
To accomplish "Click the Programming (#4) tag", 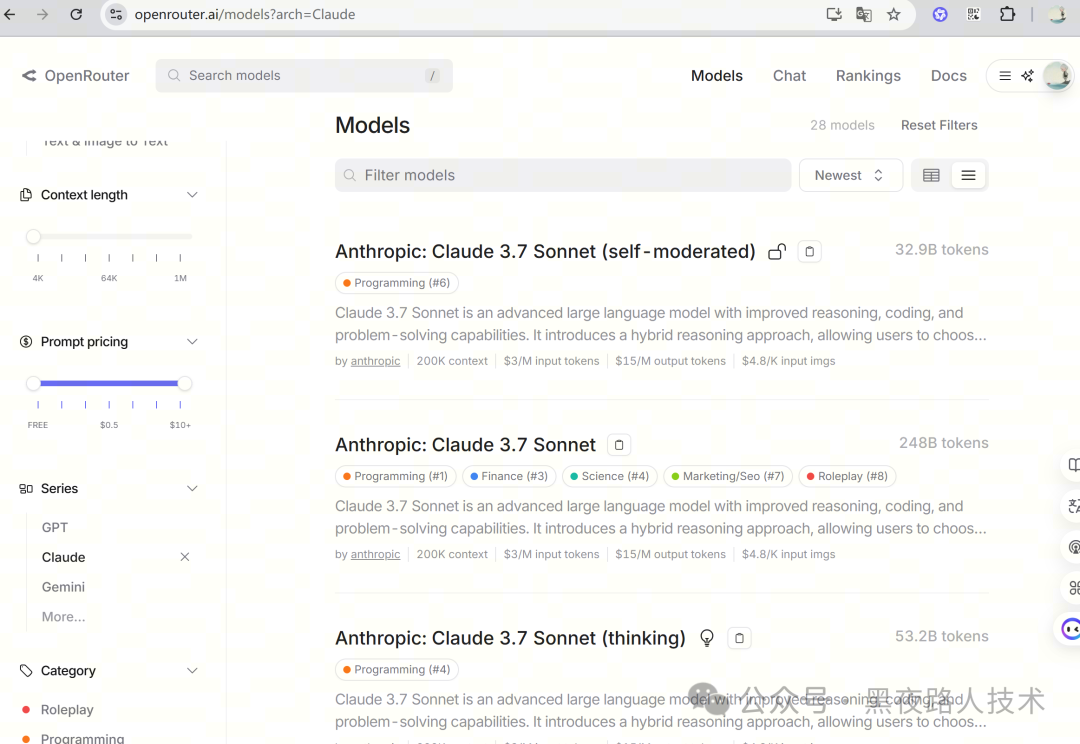I will click(x=397, y=670).
